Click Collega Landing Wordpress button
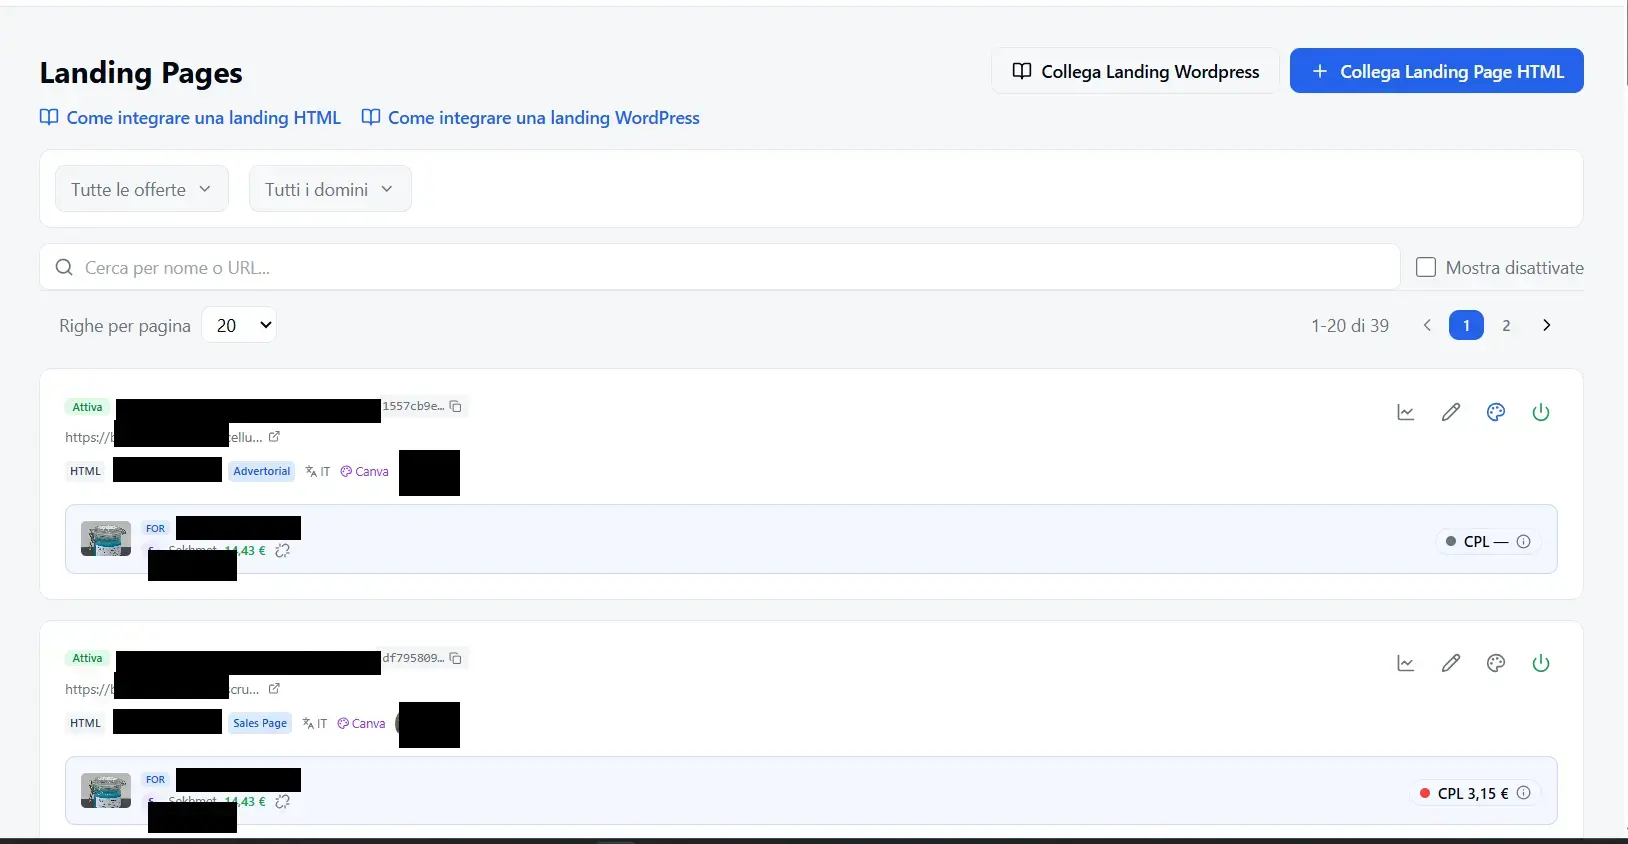This screenshot has width=1628, height=844. (1135, 71)
